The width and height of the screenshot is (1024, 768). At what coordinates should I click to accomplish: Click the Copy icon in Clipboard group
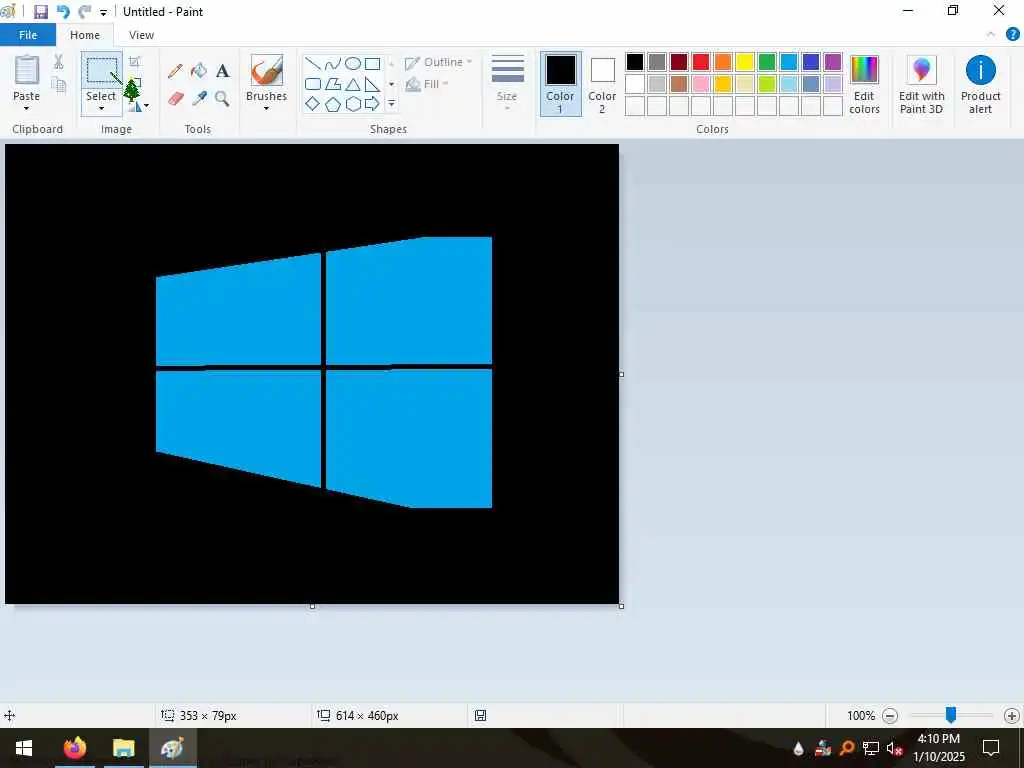tap(58, 85)
